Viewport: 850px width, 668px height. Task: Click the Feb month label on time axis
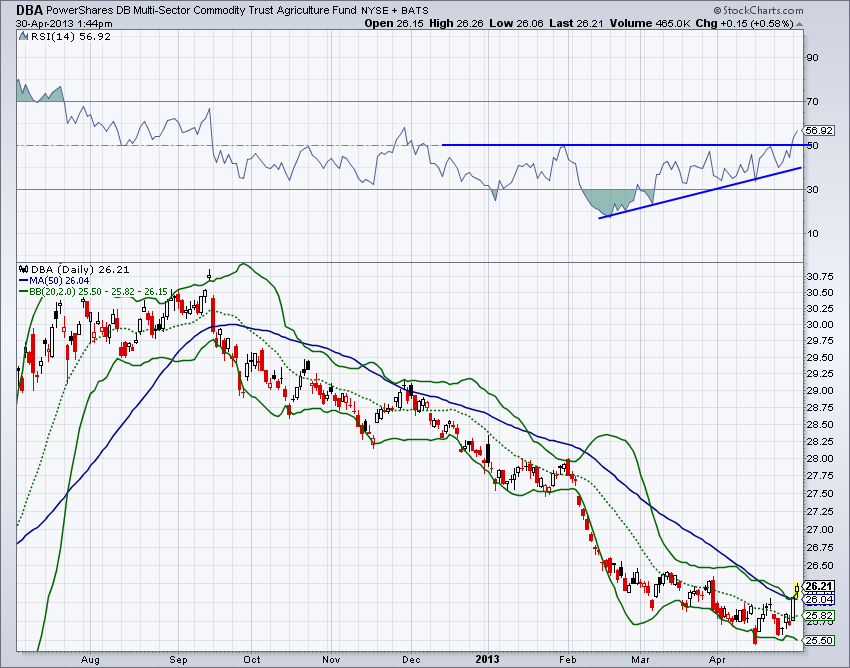click(567, 660)
